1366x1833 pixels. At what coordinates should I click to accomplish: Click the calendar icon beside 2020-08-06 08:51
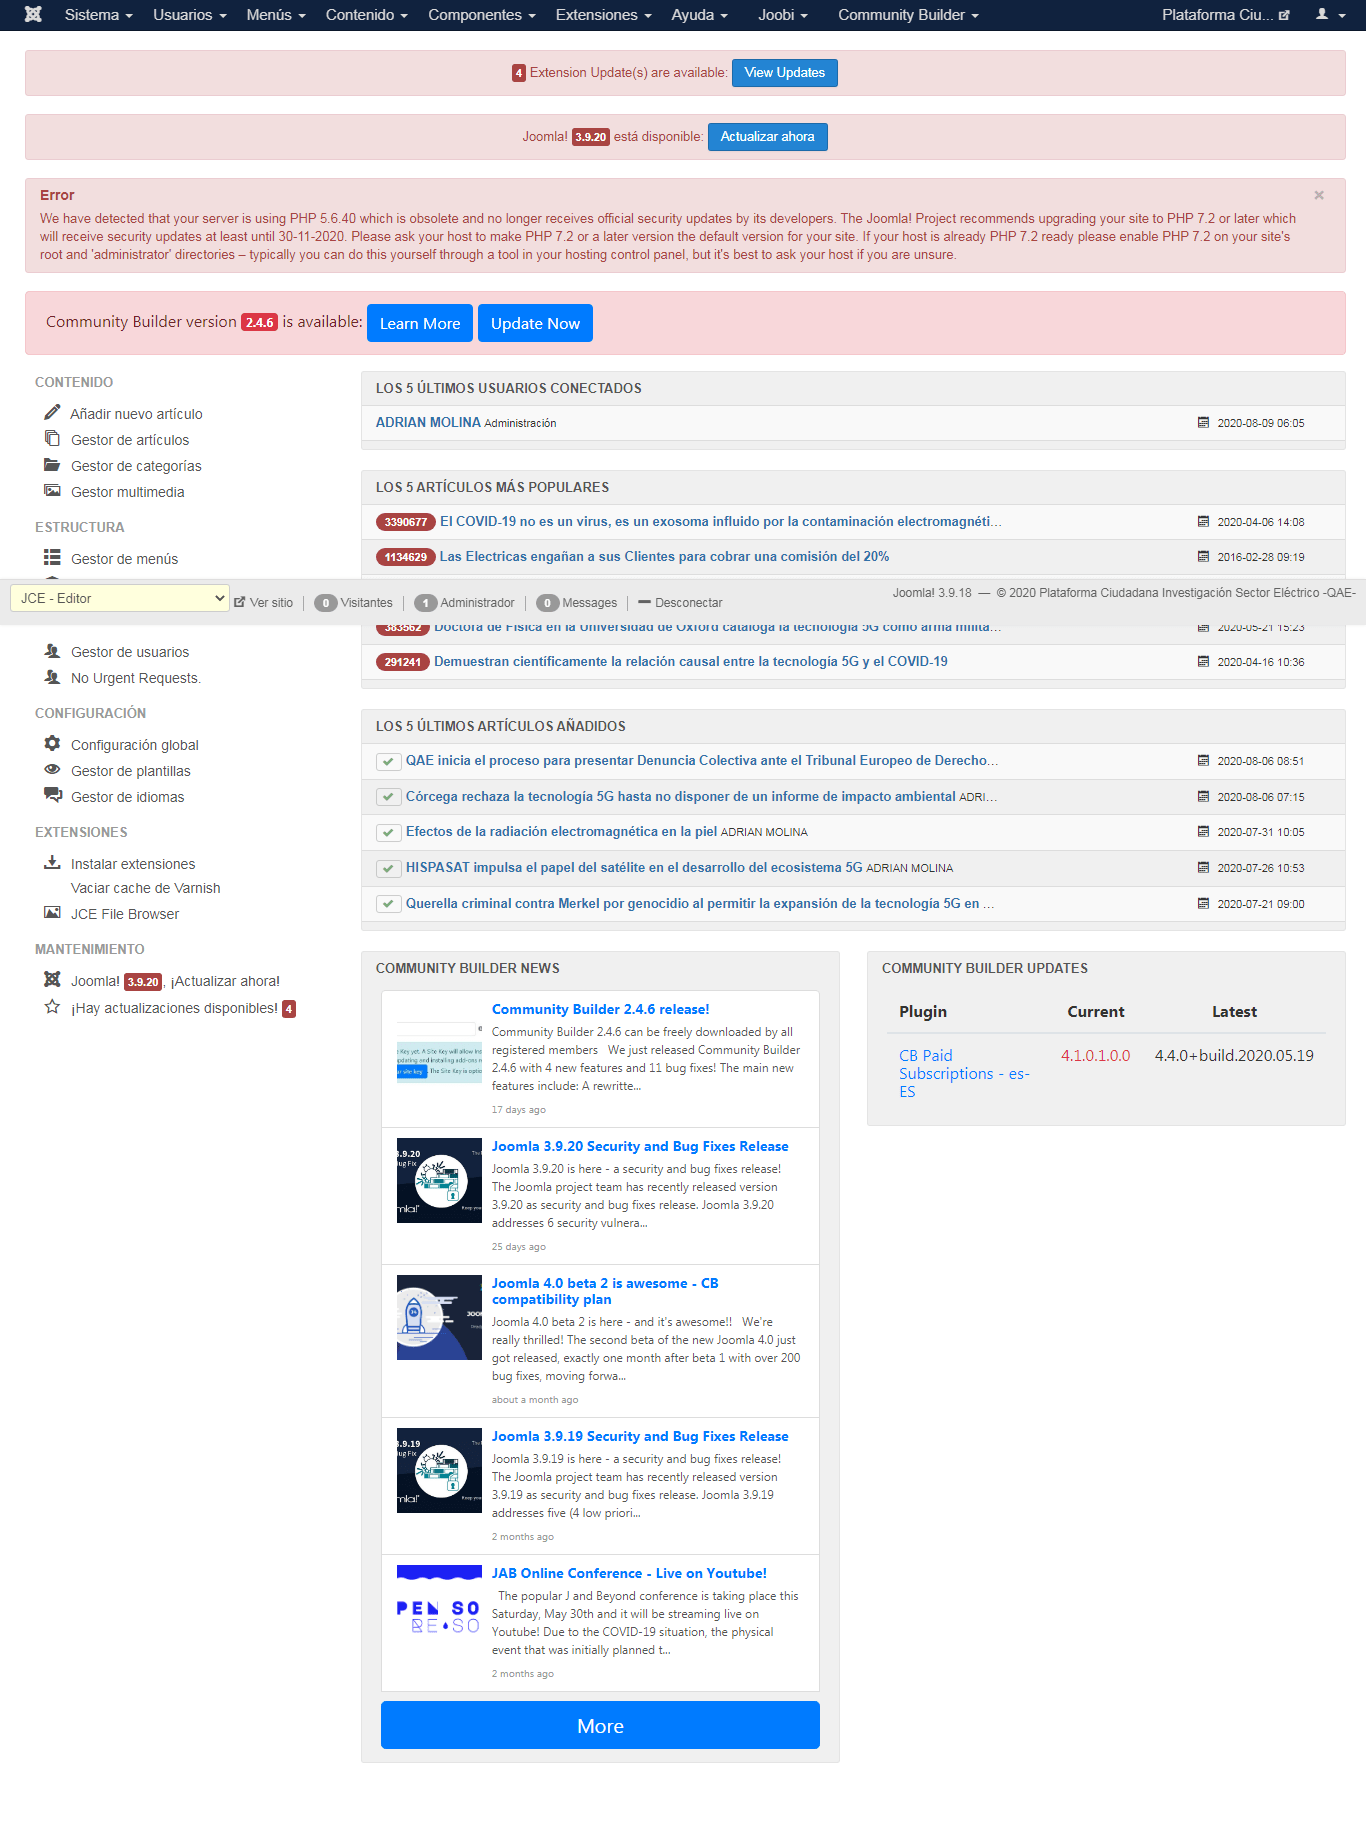pos(1203,760)
